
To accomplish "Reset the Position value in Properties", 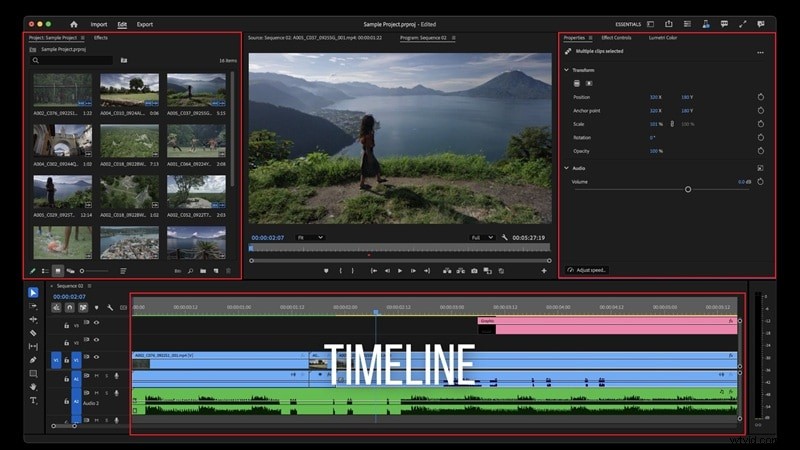I will tap(760, 97).
